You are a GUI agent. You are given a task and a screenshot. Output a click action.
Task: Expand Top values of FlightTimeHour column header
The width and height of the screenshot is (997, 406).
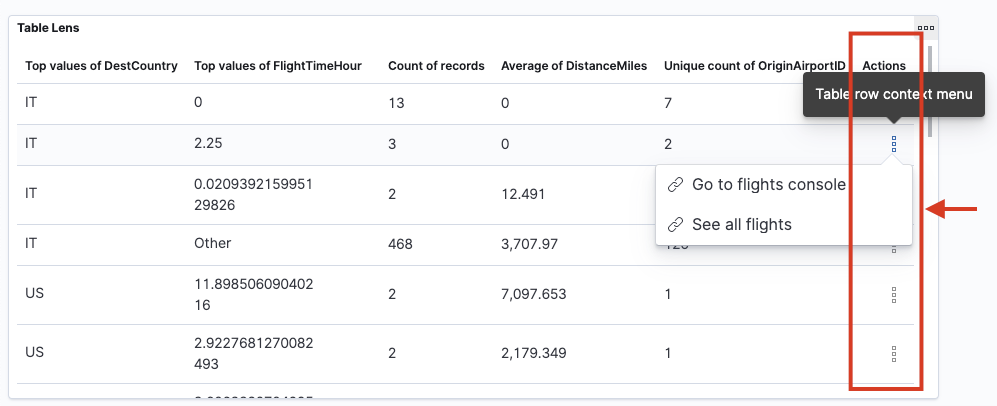pos(277,66)
